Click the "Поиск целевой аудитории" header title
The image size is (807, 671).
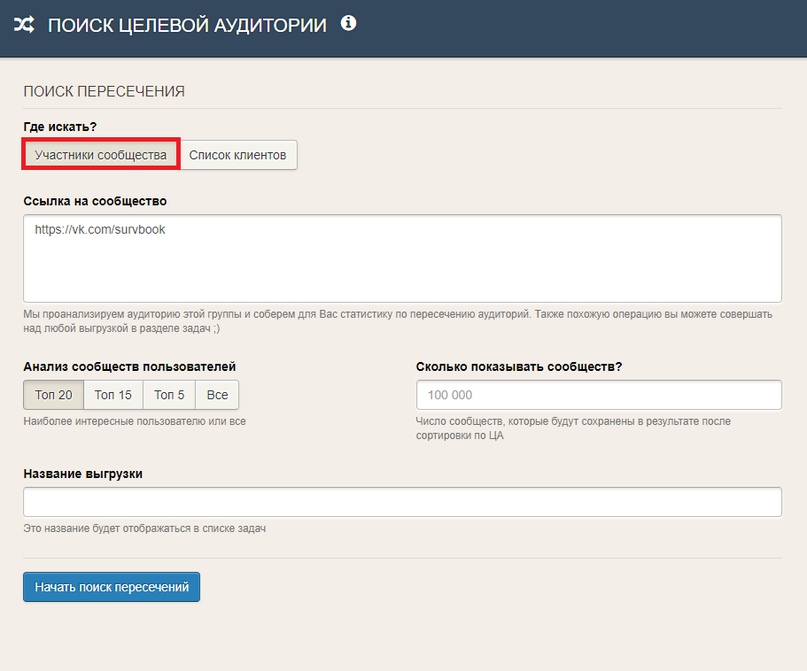point(187,25)
